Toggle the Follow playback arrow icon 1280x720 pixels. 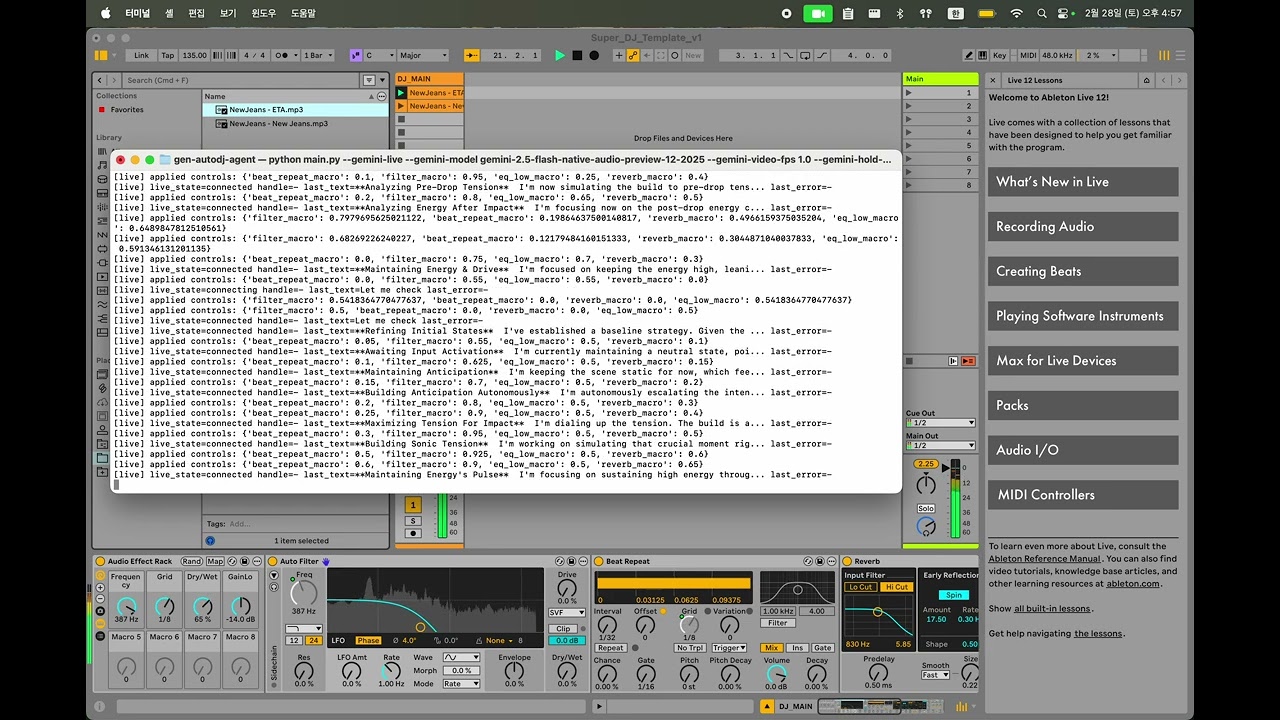click(x=472, y=55)
